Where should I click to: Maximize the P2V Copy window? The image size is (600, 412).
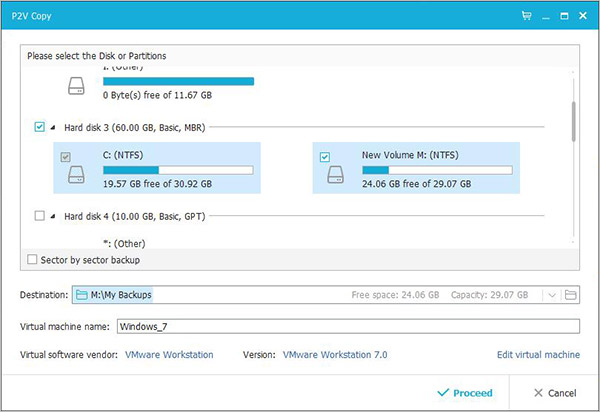coord(564,16)
